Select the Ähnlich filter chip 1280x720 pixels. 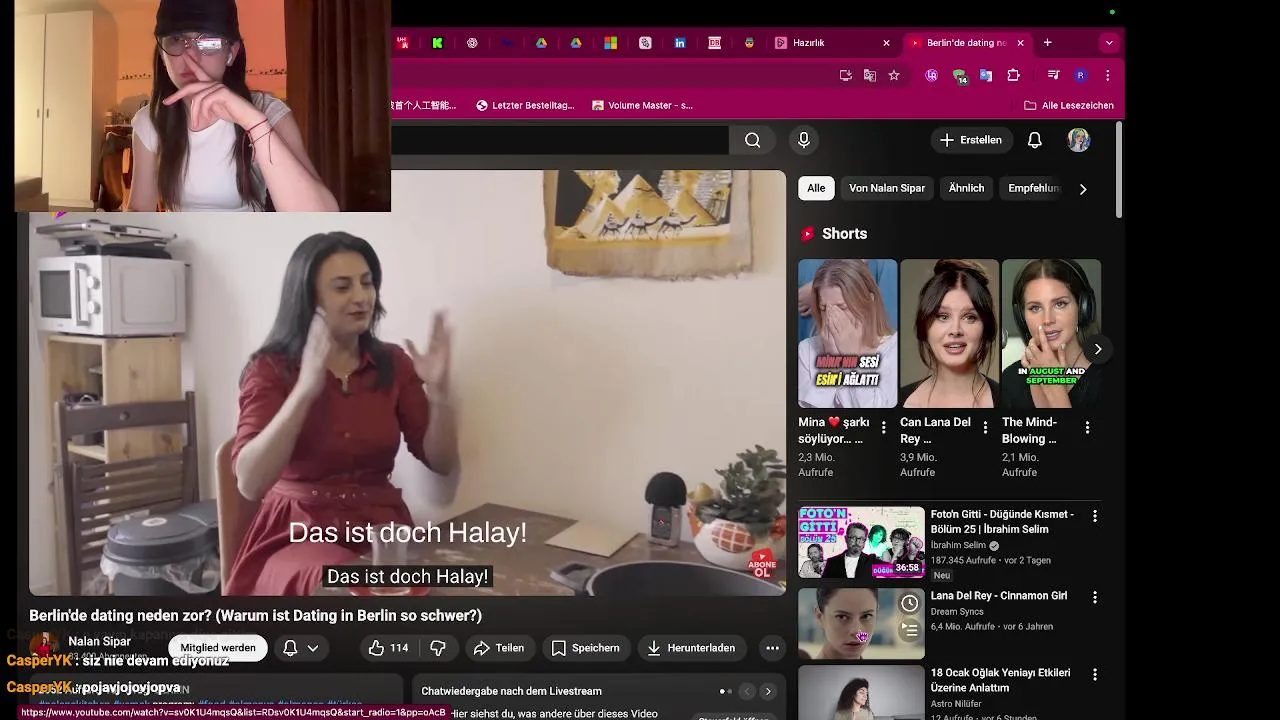966,188
